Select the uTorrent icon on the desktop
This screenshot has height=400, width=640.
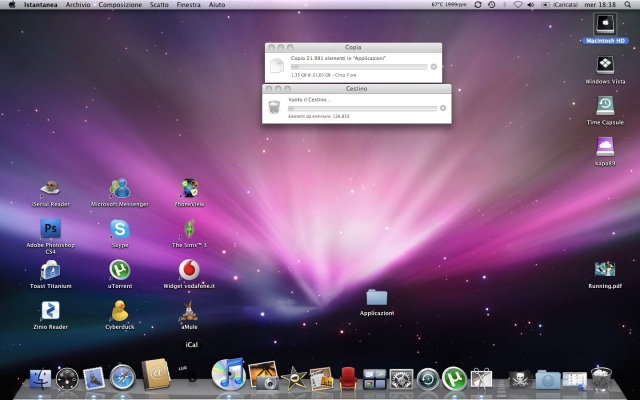coord(120,270)
